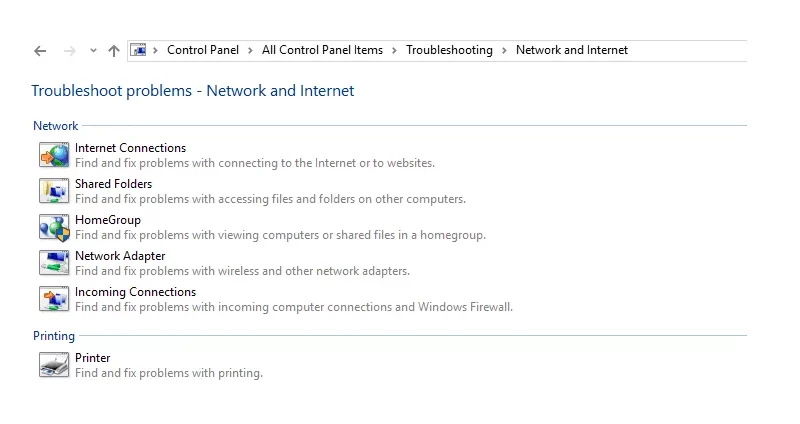The height and width of the screenshot is (424, 800).
Task: Open the Internet Connections troubleshooter icon
Action: [x=54, y=155]
